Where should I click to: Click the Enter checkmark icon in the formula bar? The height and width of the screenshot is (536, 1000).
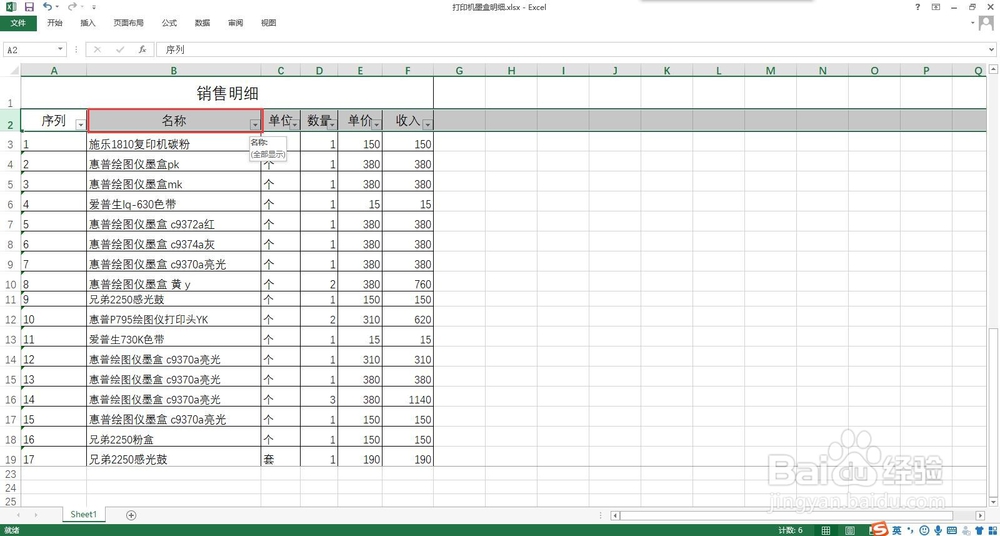coord(120,49)
